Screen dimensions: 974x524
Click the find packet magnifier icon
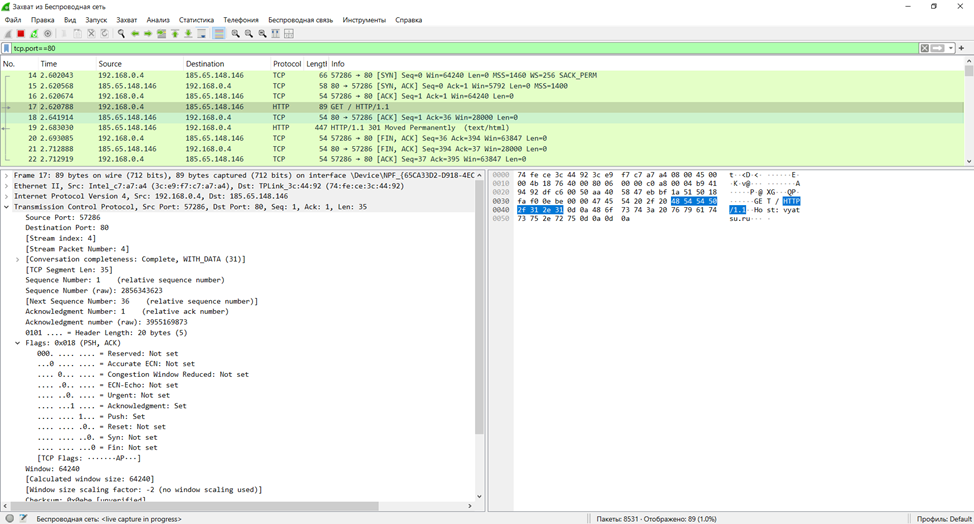point(121,33)
